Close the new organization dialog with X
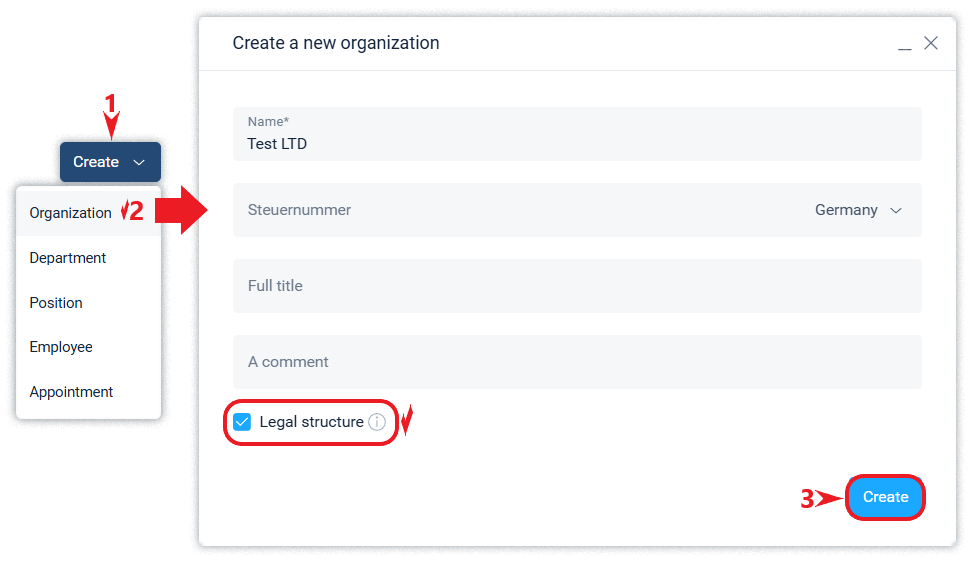This screenshot has height=563, width=976. (931, 43)
